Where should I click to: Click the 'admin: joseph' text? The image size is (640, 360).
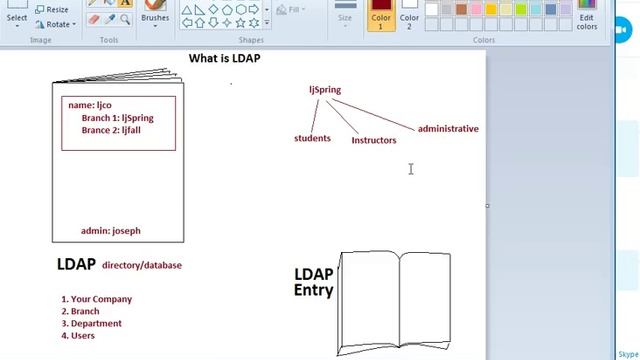[111, 231]
